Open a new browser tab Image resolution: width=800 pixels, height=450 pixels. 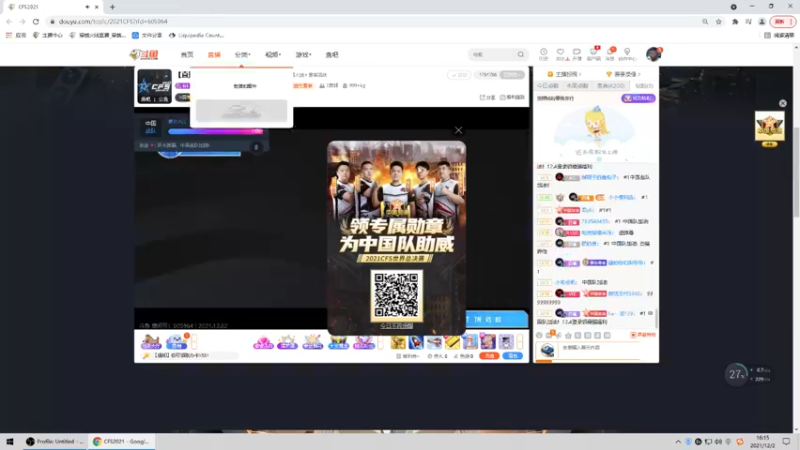pos(112,7)
